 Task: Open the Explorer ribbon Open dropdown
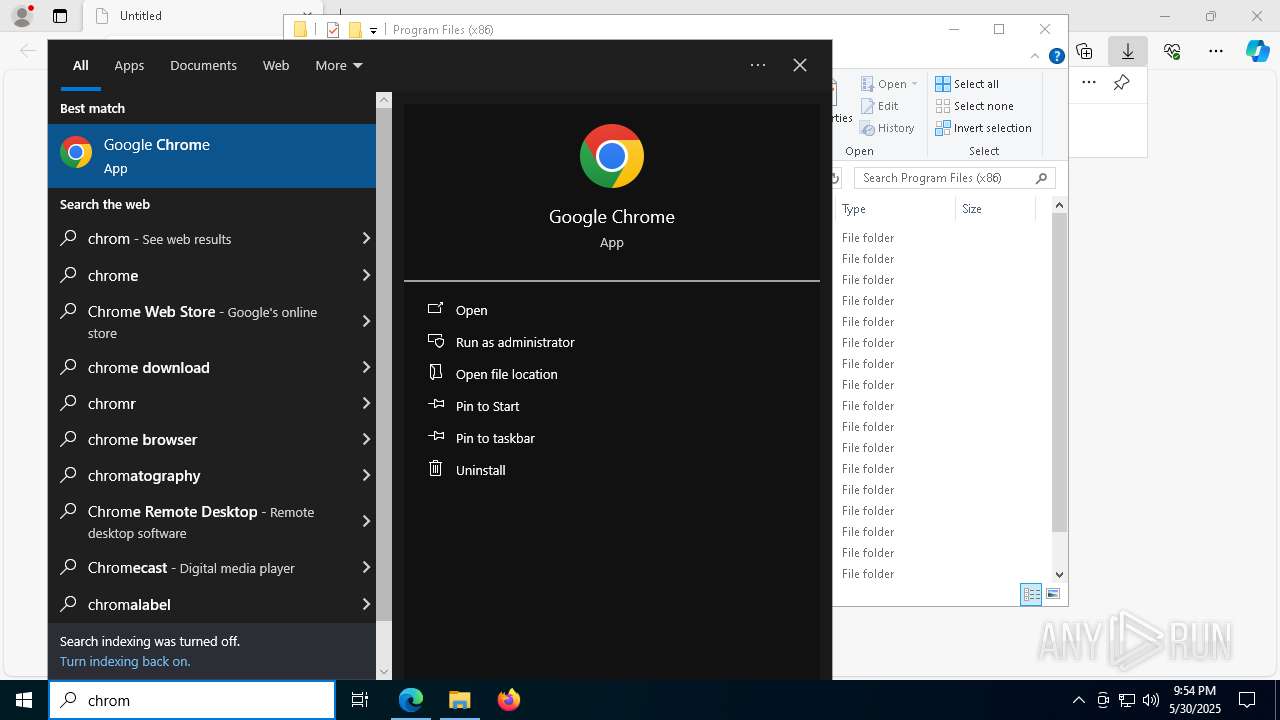889,84
